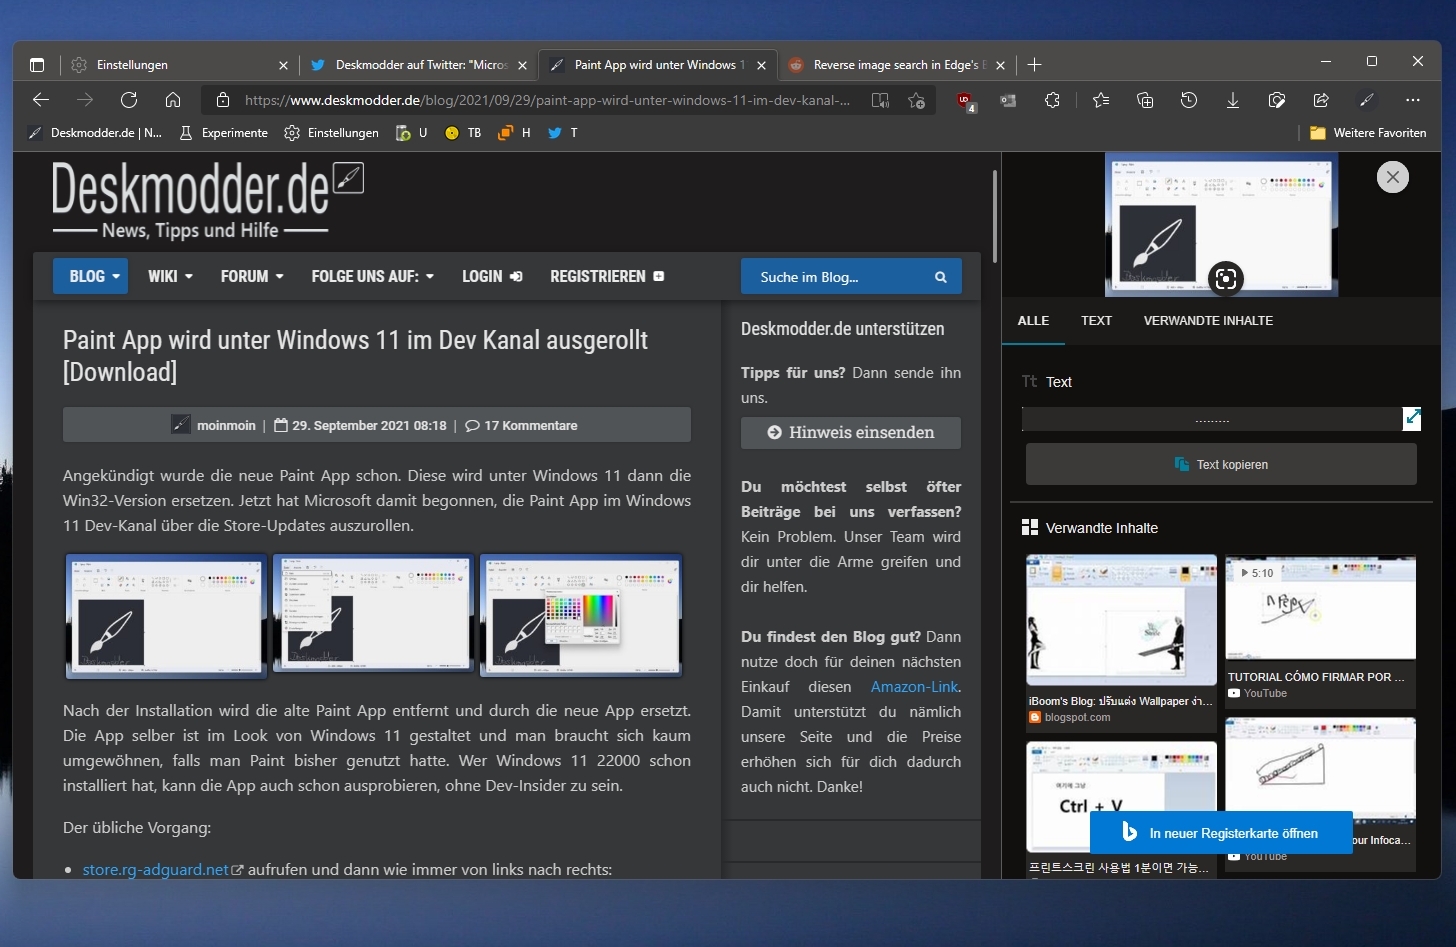Screen dimensions: 1456x947
Task: Open the uBlock Origin extension
Action: [x=965, y=101]
